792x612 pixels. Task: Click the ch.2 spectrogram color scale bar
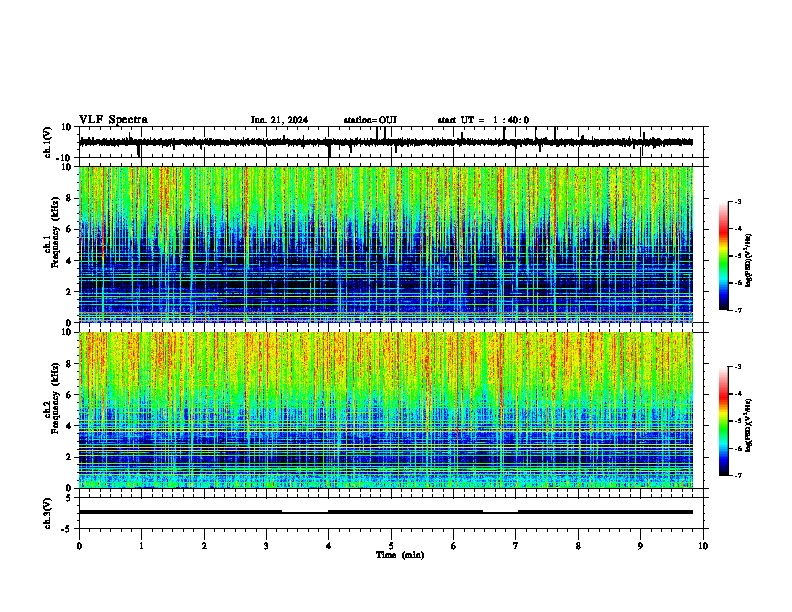[x=724, y=421]
